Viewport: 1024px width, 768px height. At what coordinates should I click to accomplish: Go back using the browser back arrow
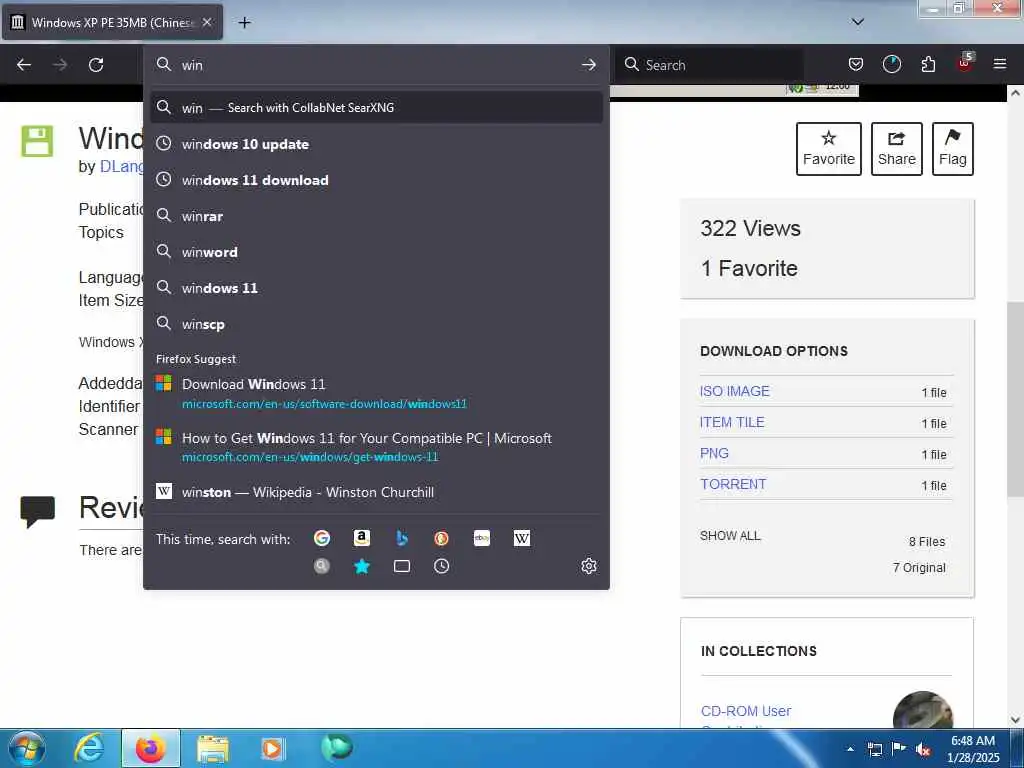pos(24,65)
